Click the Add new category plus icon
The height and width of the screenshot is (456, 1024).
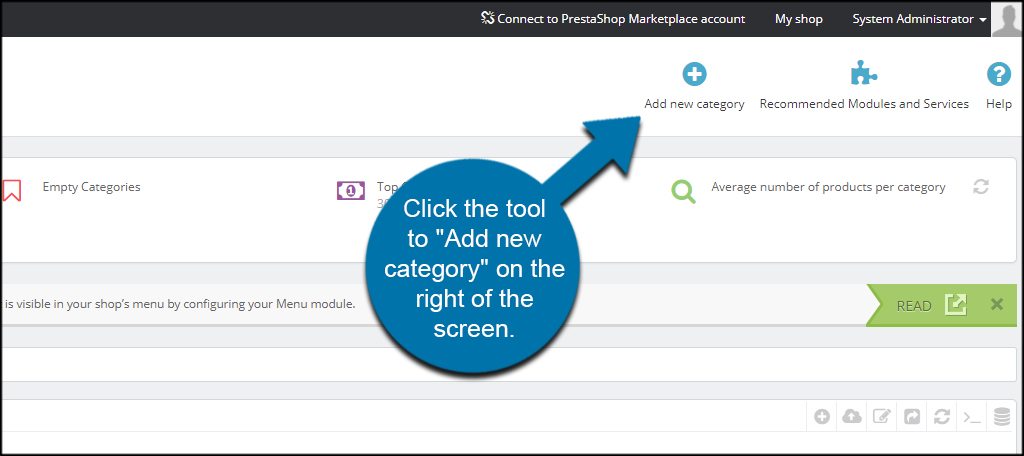tap(694, 74)
